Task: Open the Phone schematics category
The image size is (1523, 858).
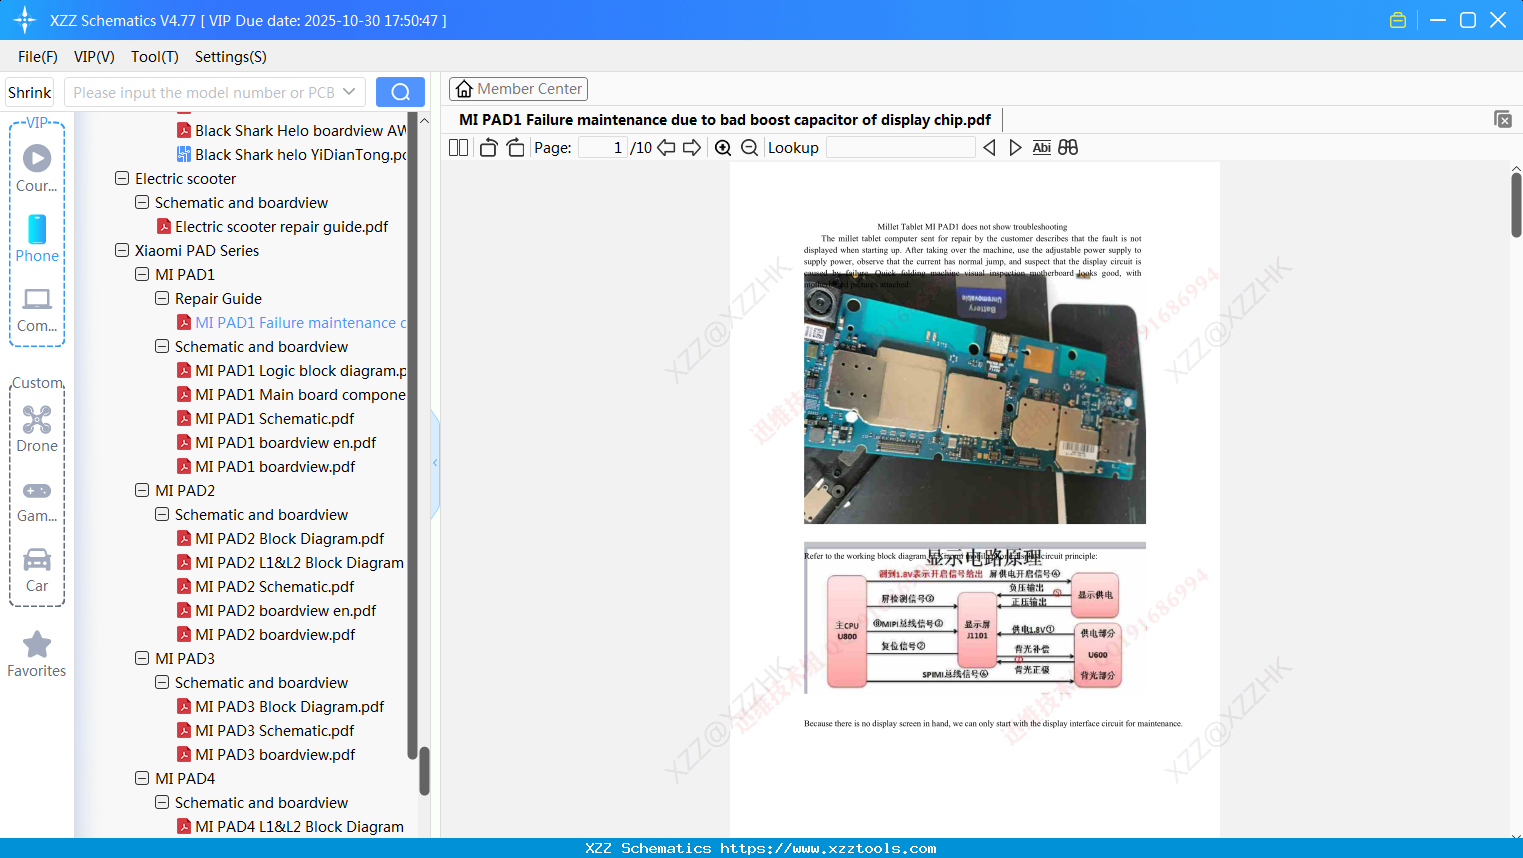Action: [x=36, y=240]
